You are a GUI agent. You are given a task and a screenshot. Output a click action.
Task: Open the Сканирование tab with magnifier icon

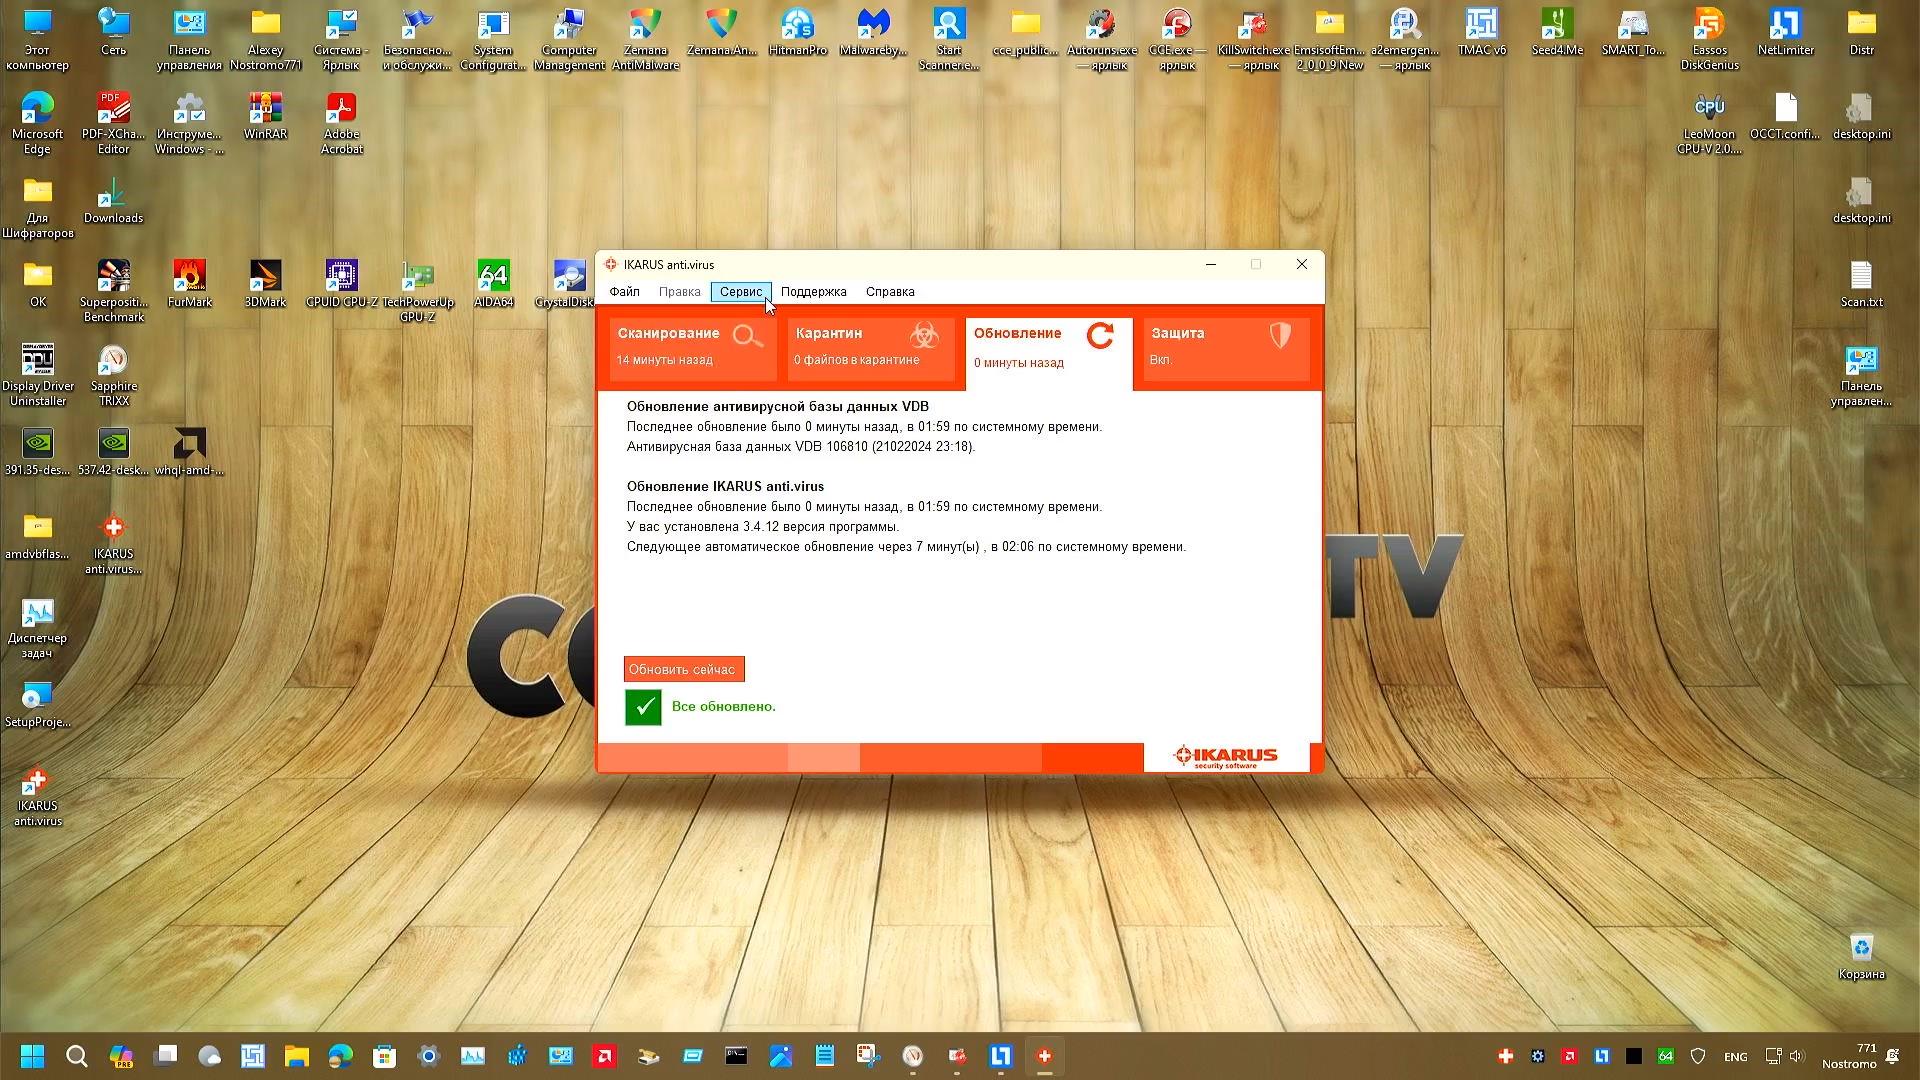coord(692,347)
